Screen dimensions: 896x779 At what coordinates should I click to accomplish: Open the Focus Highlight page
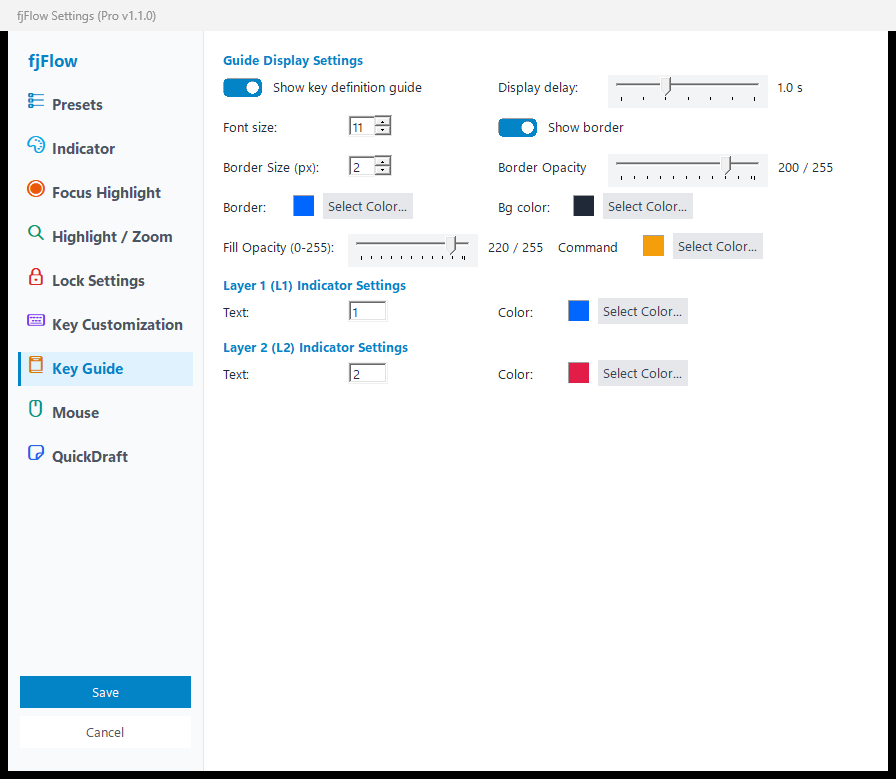[x=106, y=193]
